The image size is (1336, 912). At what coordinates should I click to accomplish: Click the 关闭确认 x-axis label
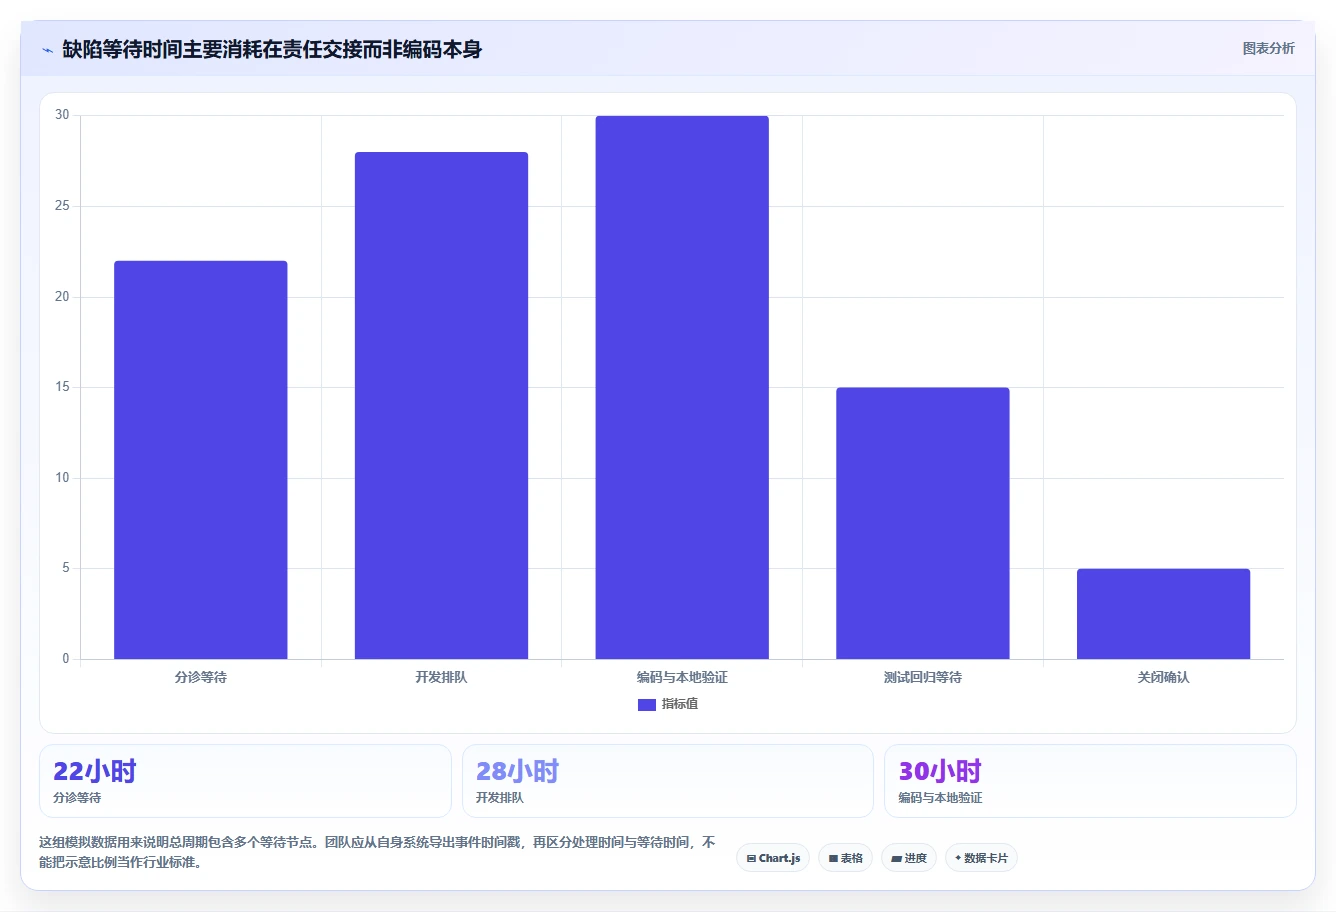pos(1163,677)
